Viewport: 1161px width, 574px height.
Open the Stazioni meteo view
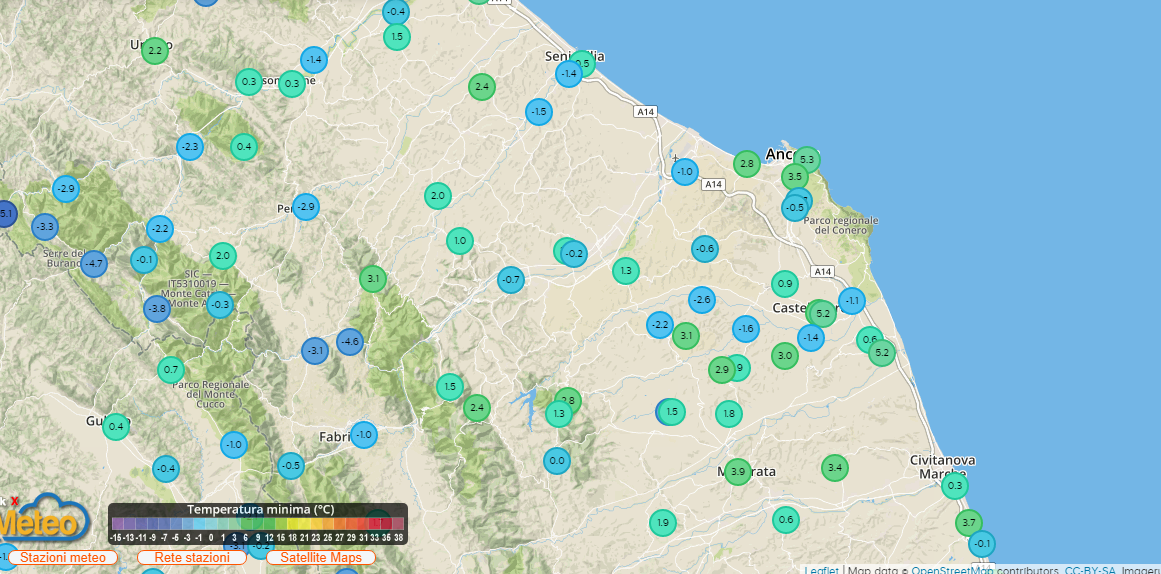click(x=63, y=557)
